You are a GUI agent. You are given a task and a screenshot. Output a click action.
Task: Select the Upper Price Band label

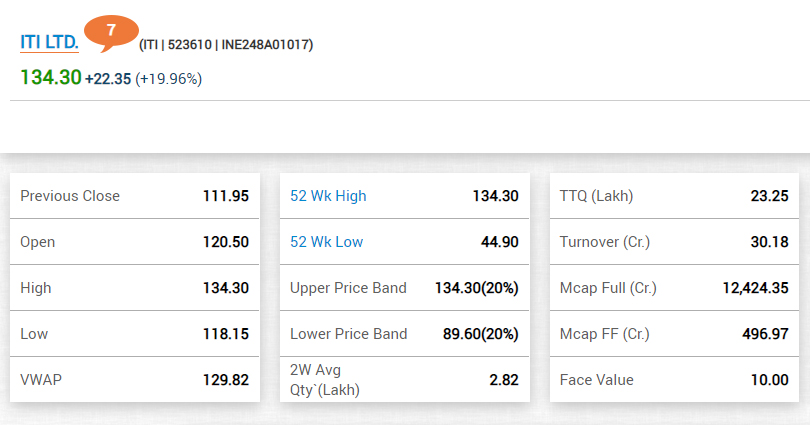click(348, 288)
